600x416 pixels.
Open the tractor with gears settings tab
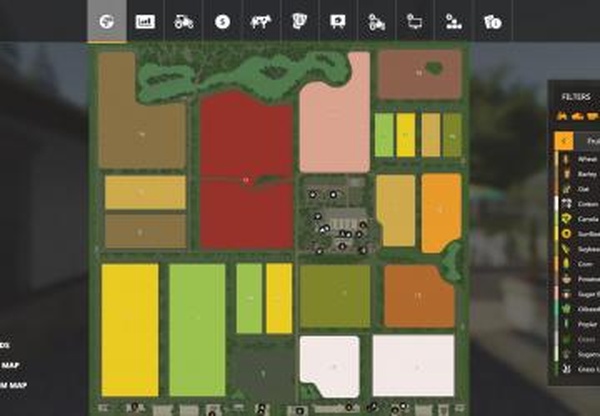376,21
